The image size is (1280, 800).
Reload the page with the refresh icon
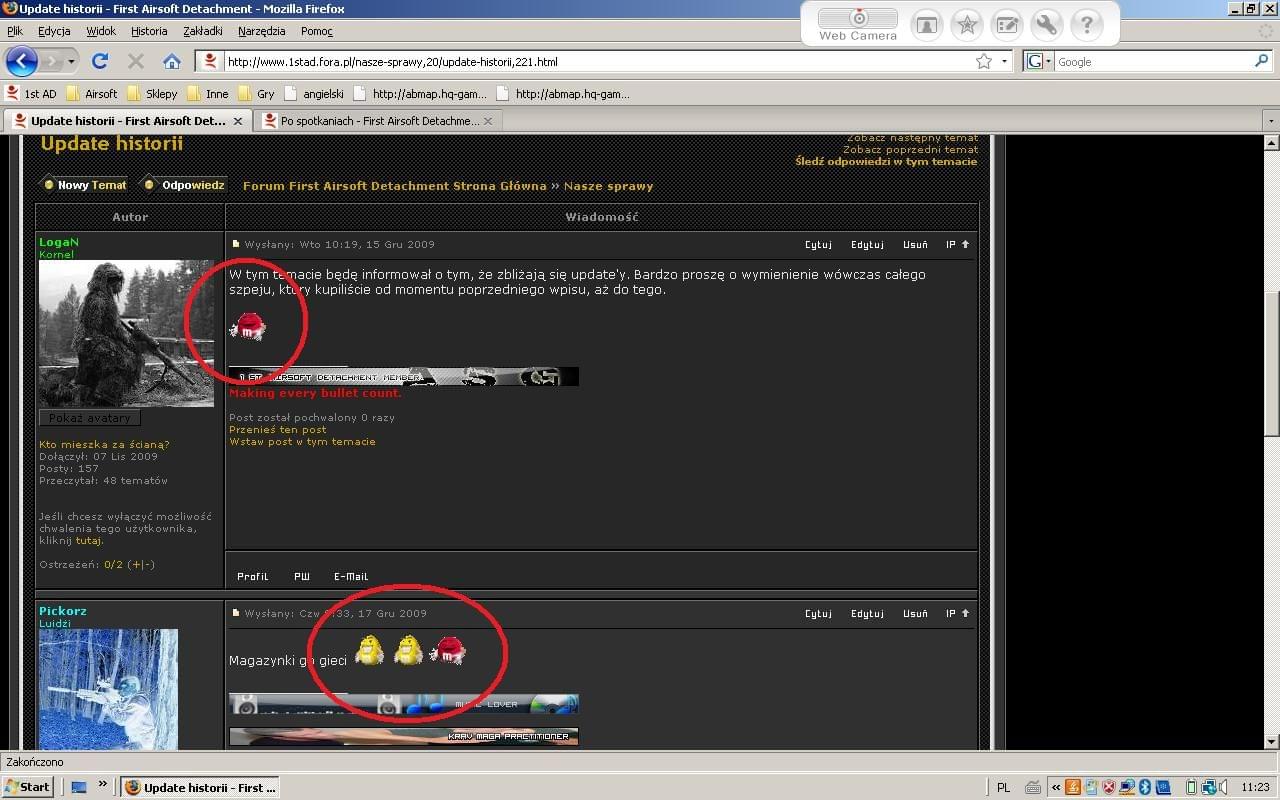click(x=100, y=61)
